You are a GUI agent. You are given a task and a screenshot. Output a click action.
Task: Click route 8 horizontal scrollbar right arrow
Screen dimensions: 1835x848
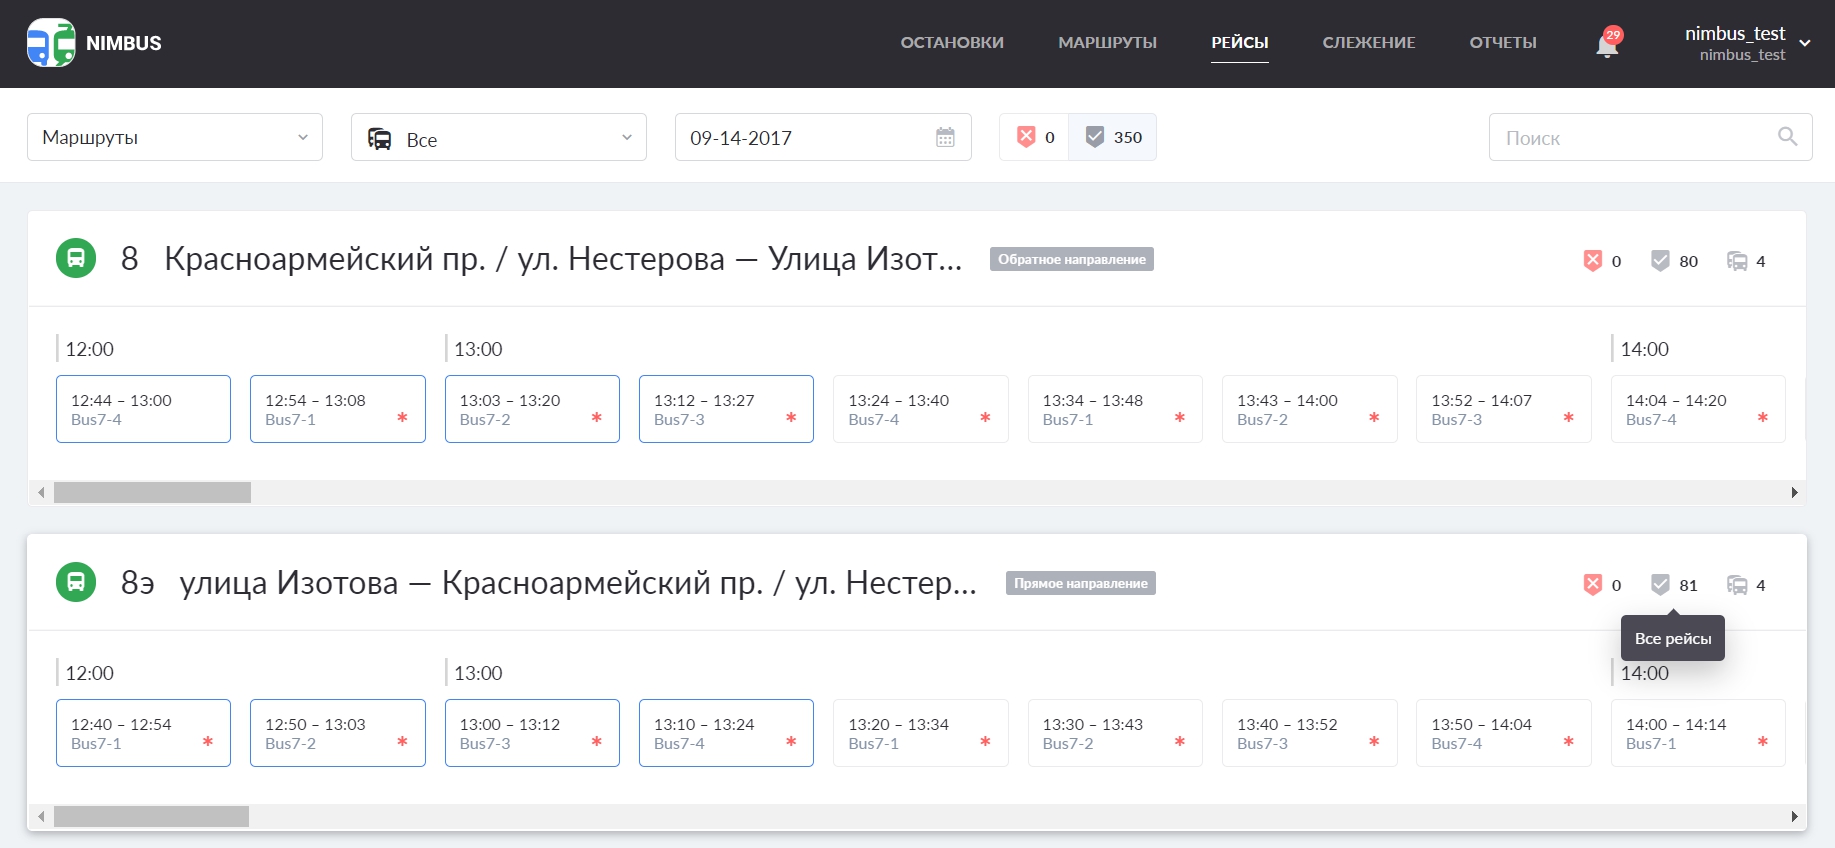[x=1794, y=493]
